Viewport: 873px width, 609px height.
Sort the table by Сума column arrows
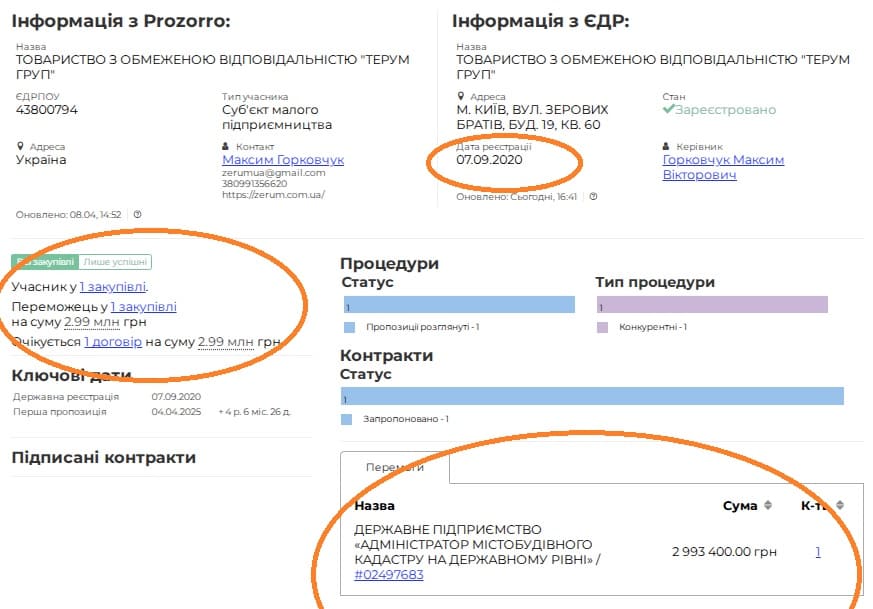pyautogui.click(x=768, y=505)
